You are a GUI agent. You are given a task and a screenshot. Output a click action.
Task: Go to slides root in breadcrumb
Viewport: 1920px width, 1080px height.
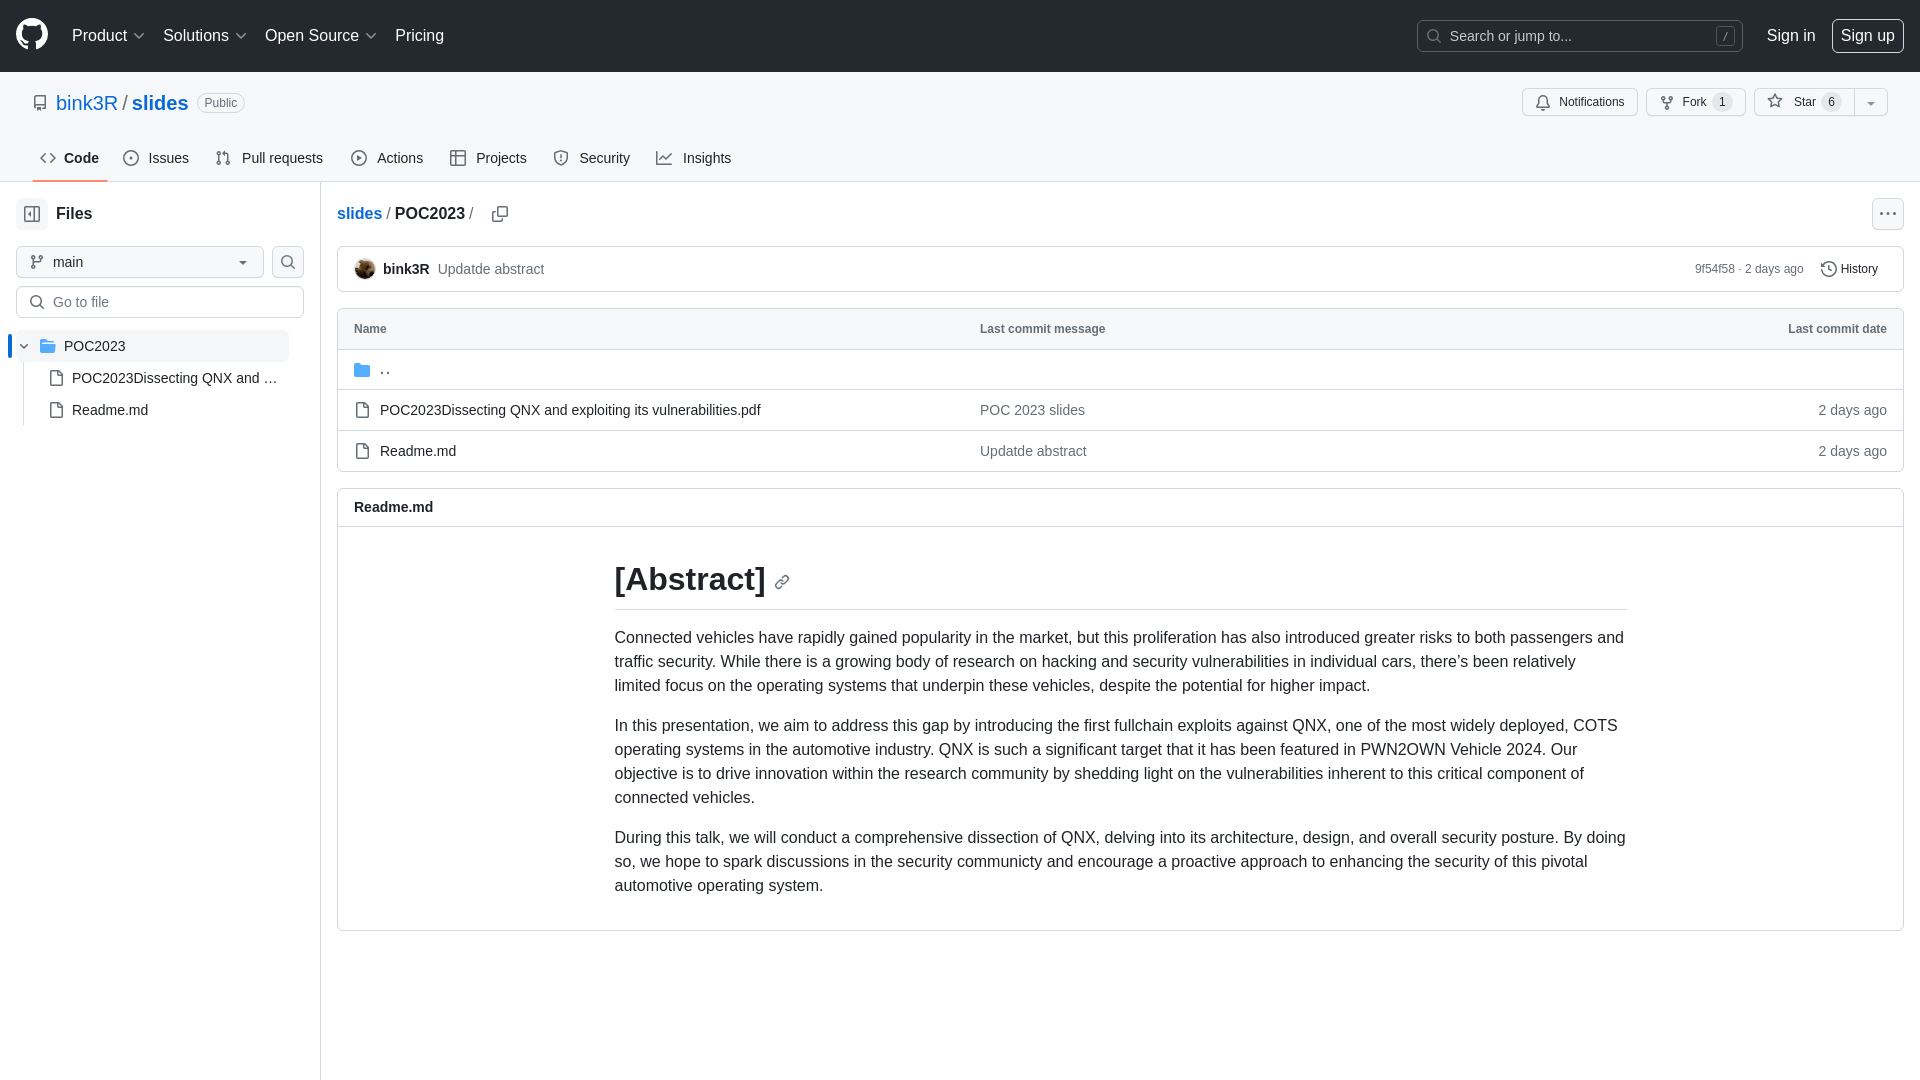click(x=359, y=214)
